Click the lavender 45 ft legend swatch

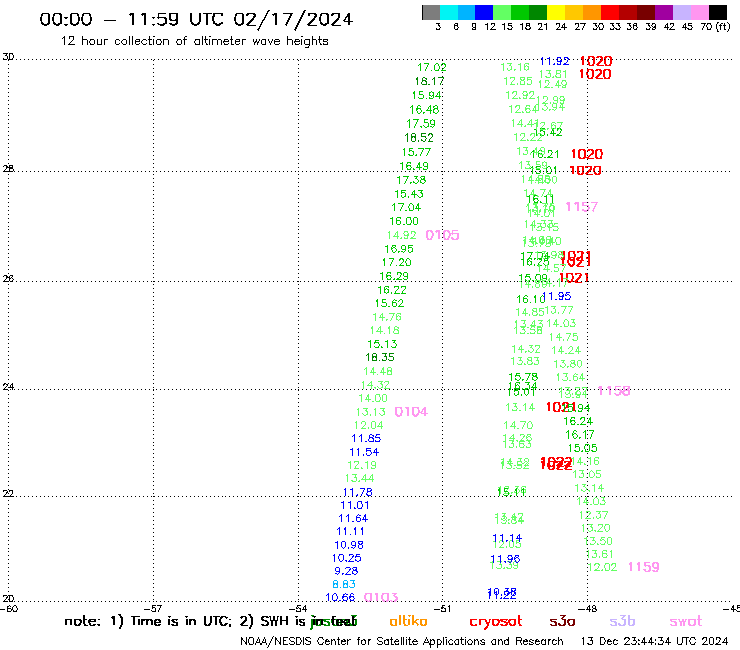(681, 12)
